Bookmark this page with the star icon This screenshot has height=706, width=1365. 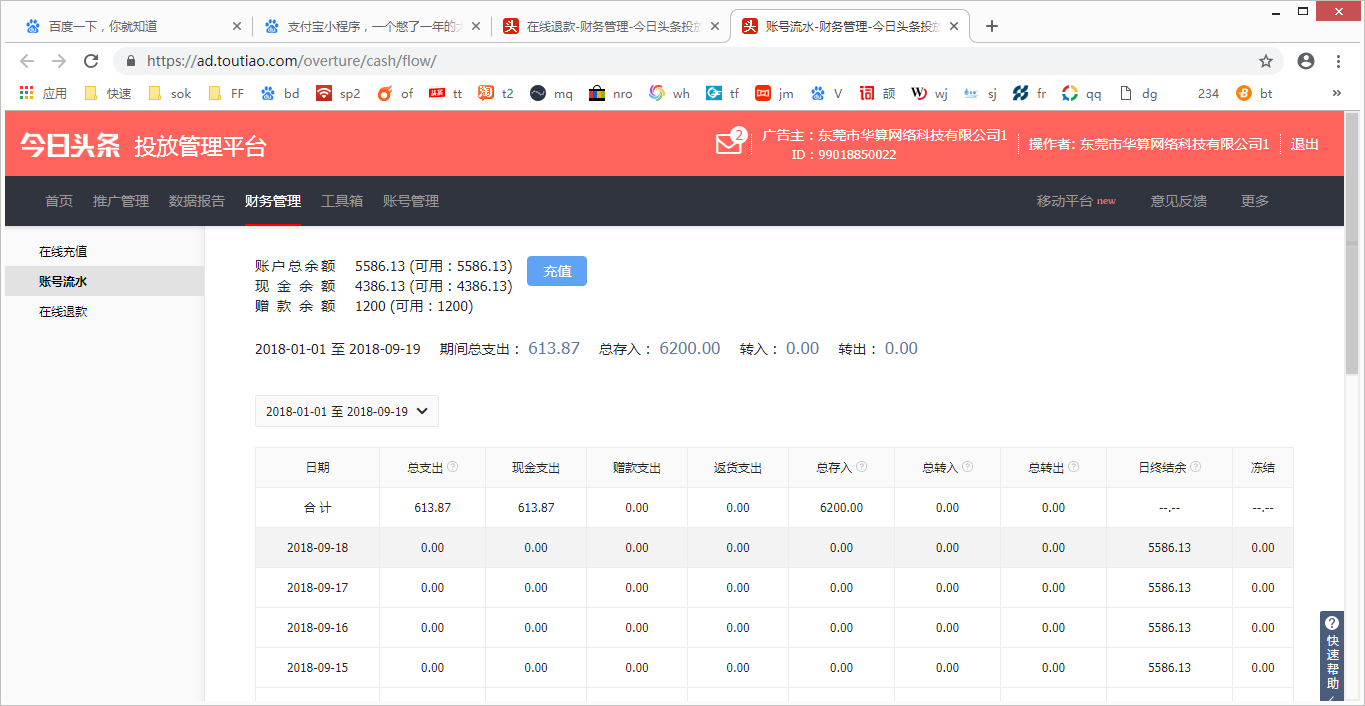click(x=1266, y=61)
